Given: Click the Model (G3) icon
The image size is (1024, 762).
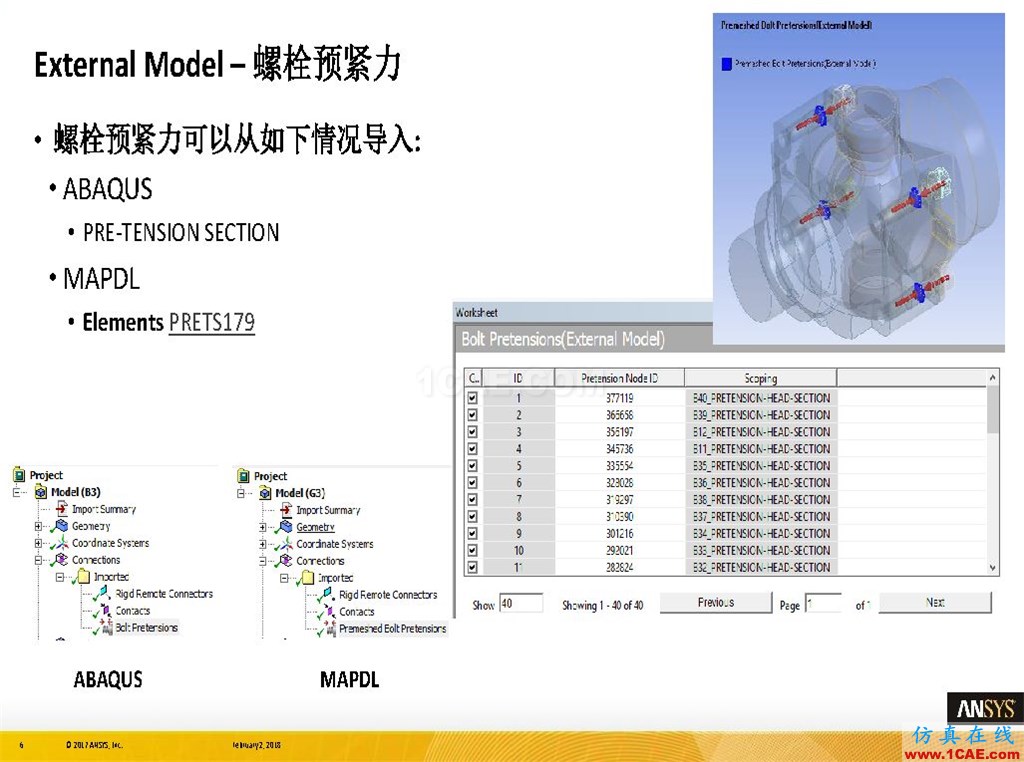Looking at the screenshot, I should (265, 493).
